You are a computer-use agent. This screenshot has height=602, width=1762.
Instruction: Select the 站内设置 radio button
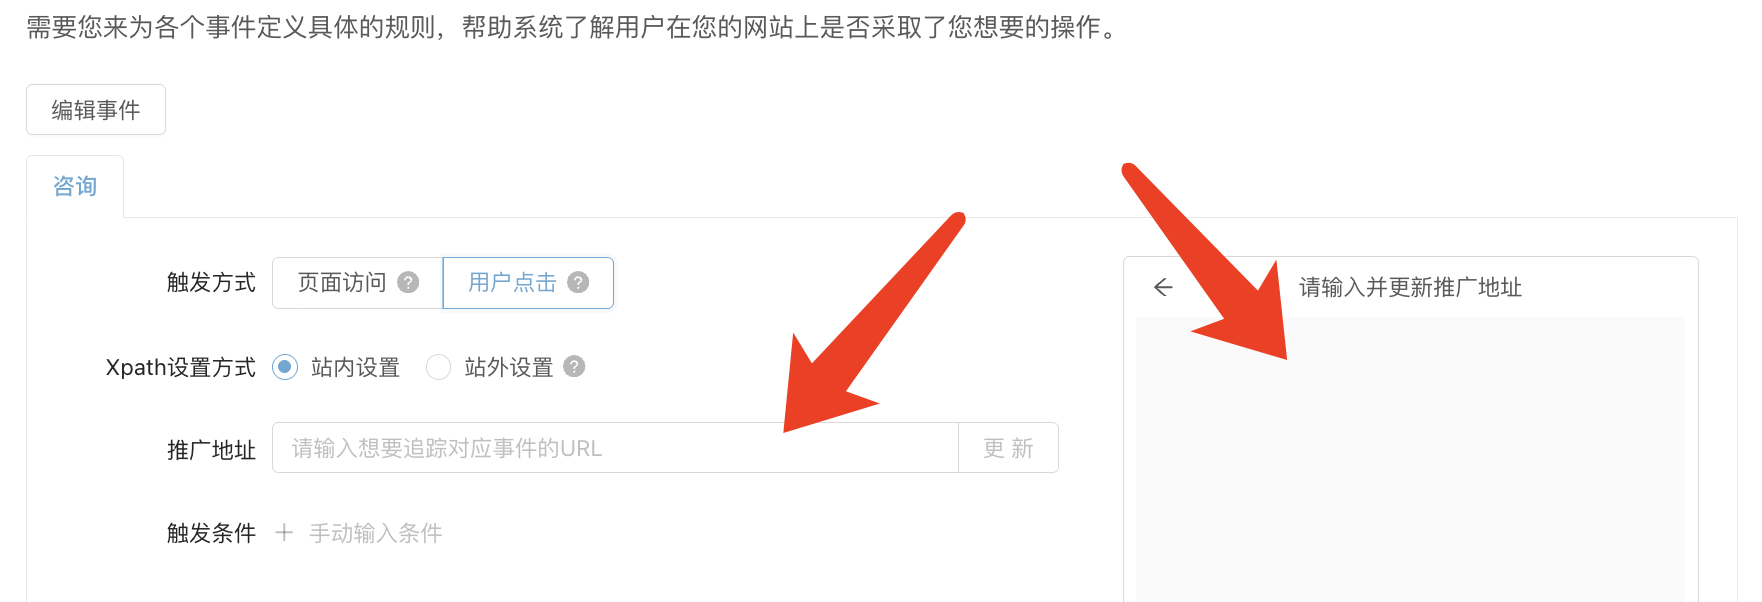click(285, 367)
